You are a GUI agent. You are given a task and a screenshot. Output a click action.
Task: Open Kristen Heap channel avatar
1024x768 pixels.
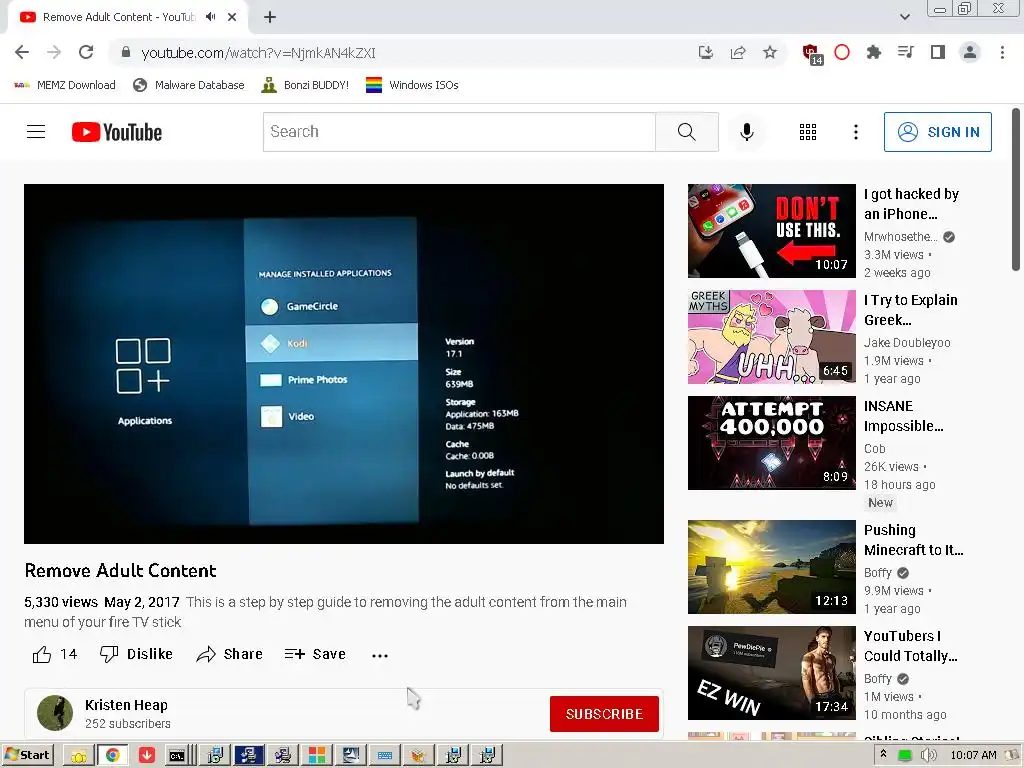(x=55, y=713)
